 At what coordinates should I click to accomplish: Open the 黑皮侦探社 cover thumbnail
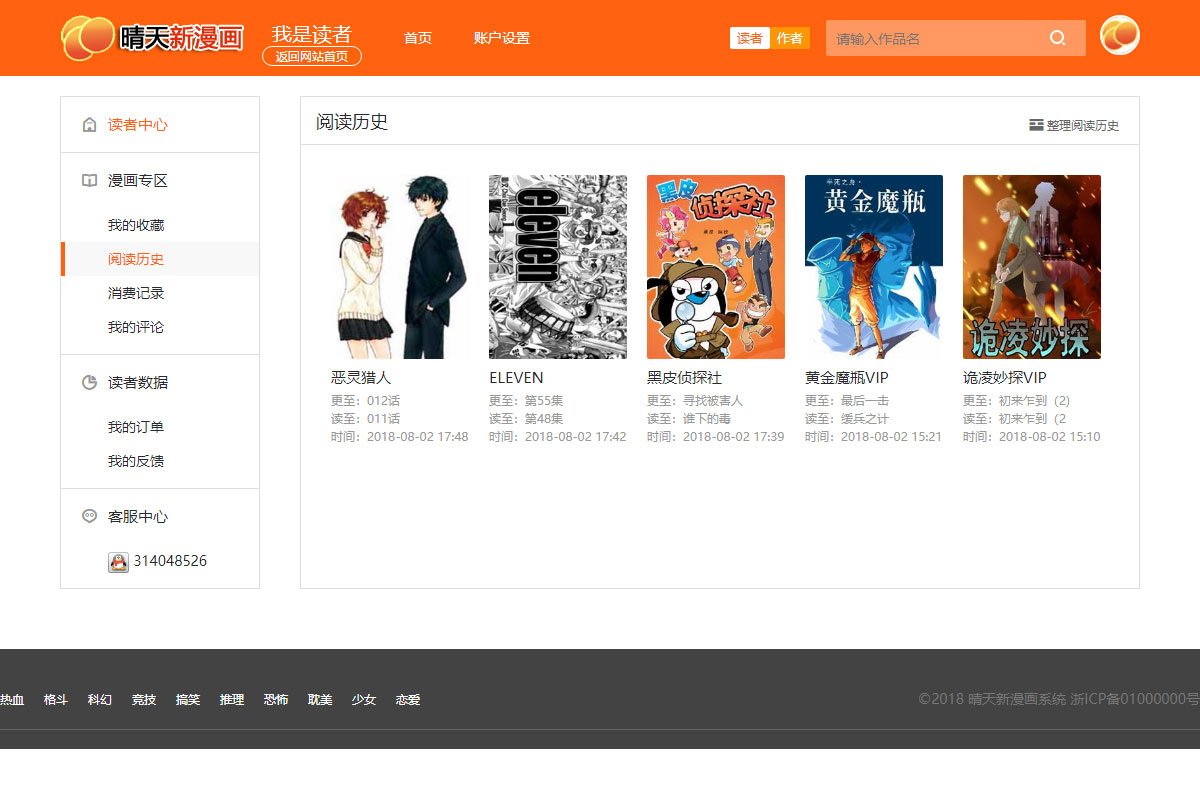coord(716,267)
